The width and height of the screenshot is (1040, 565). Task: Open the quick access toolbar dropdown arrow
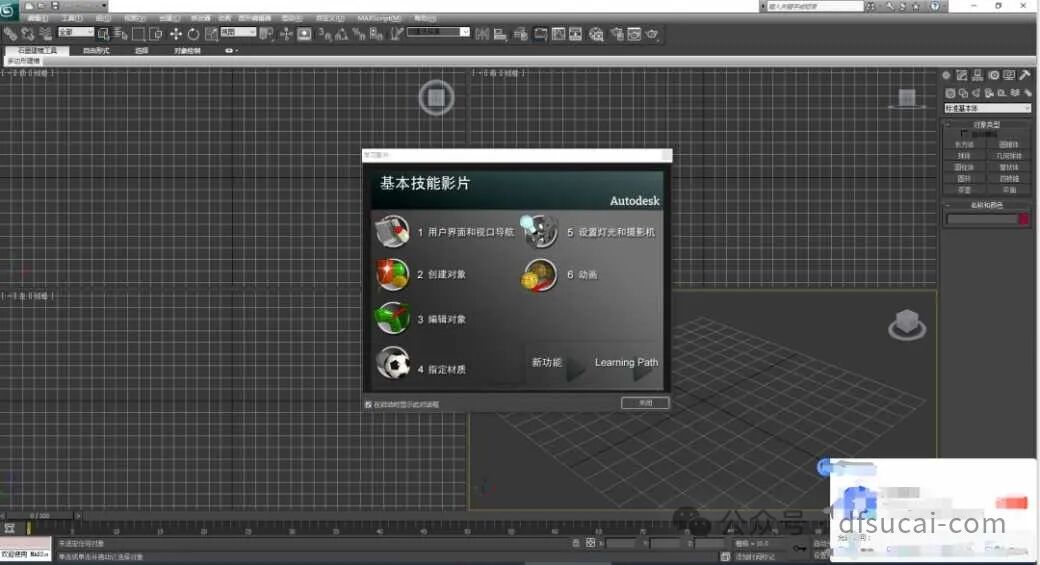104,5
